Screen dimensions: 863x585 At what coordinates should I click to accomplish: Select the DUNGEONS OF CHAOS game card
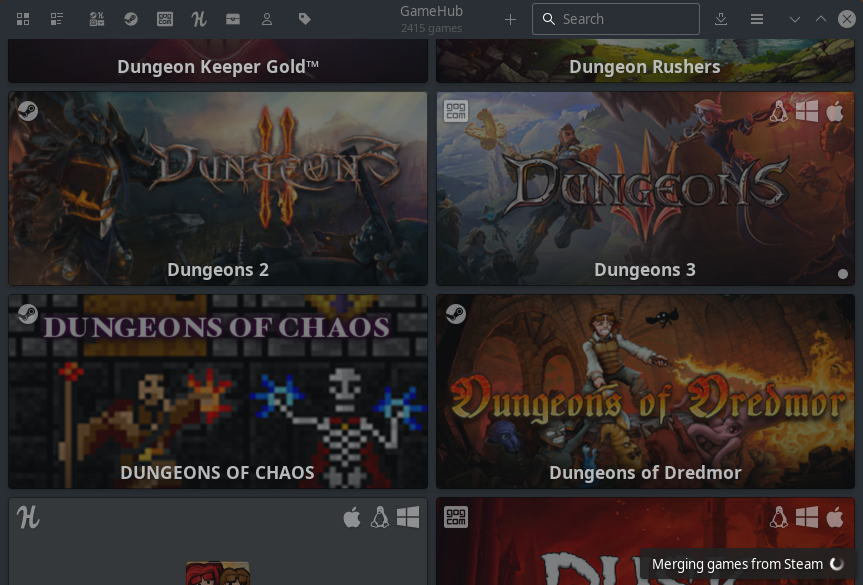tap(218, 392)
